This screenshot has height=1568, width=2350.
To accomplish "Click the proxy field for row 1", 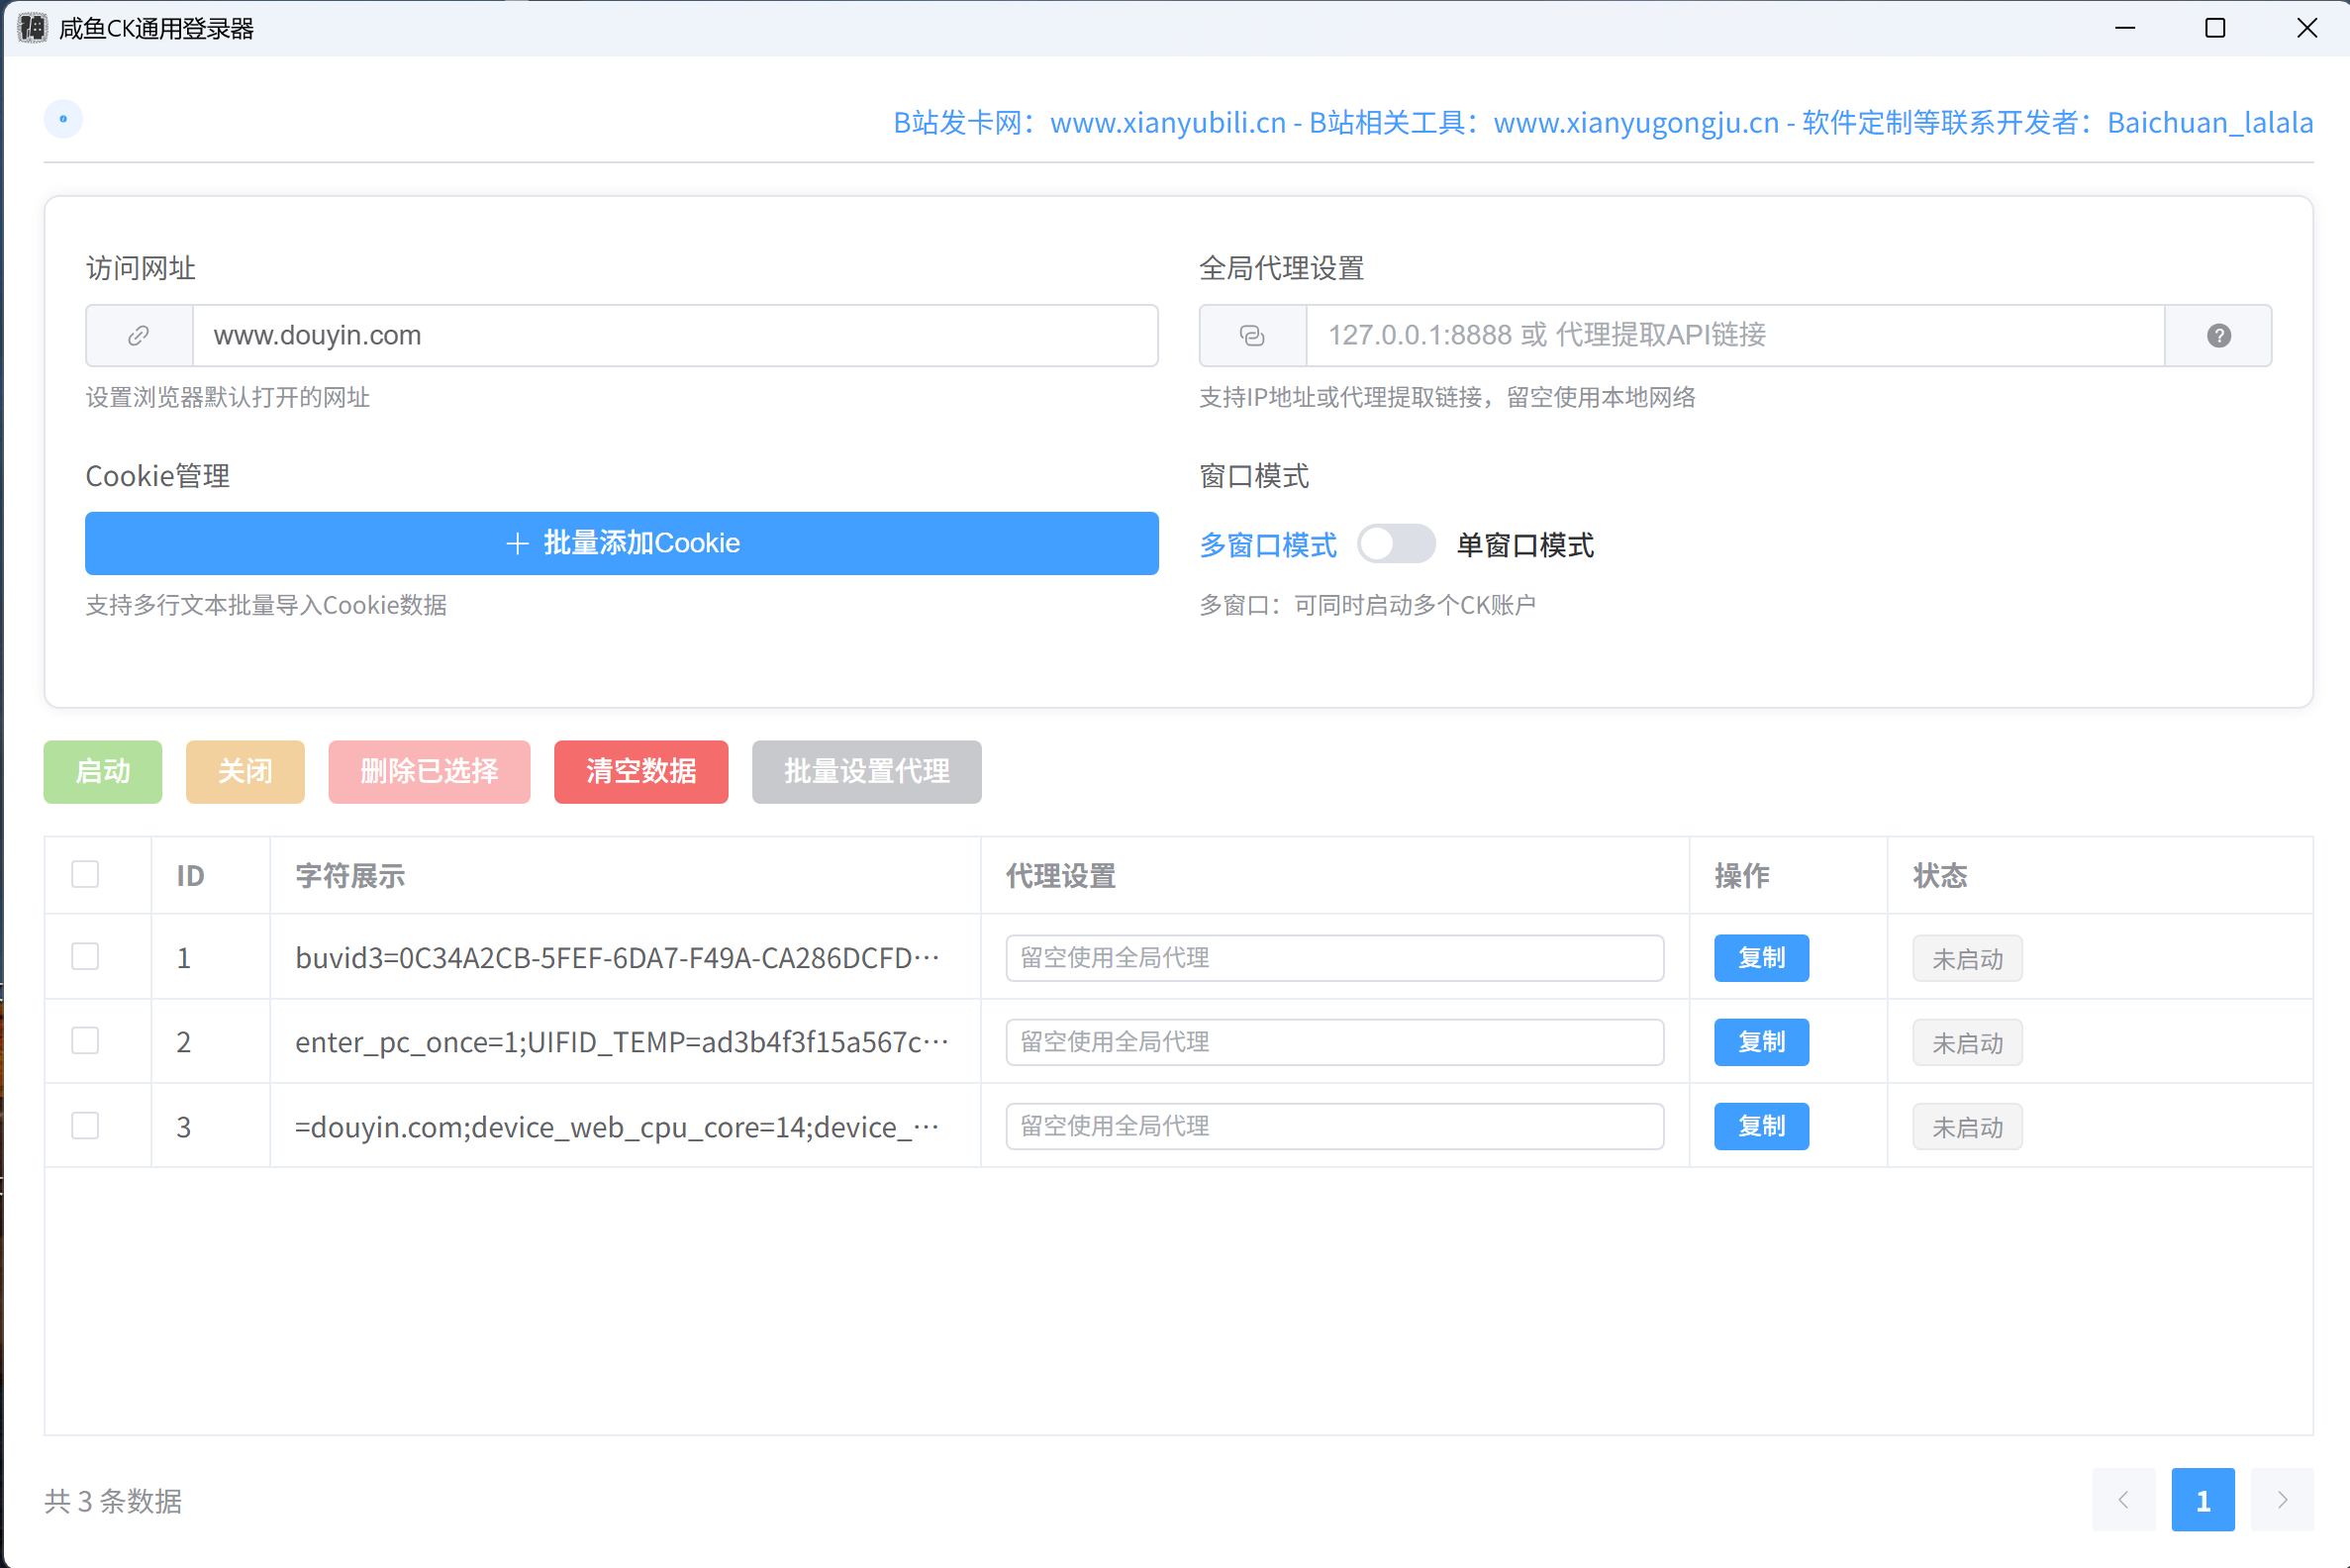I will [x=1335, y=958].
